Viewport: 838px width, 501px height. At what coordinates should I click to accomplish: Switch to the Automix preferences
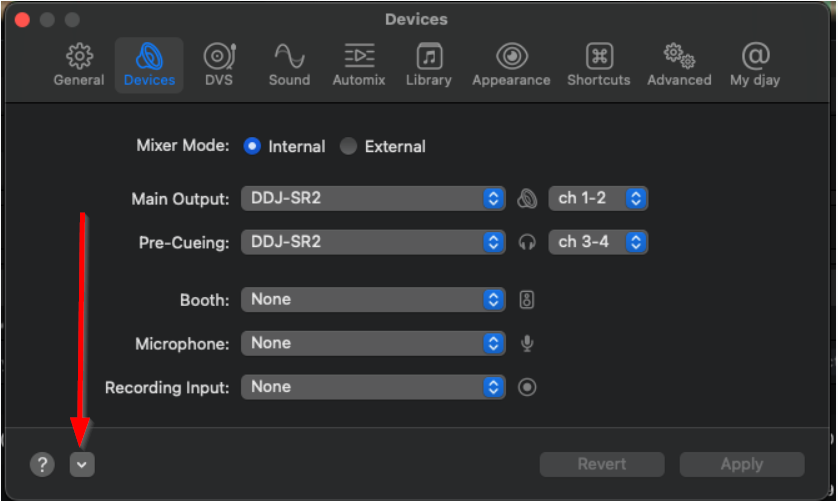(x=359, y=65)
